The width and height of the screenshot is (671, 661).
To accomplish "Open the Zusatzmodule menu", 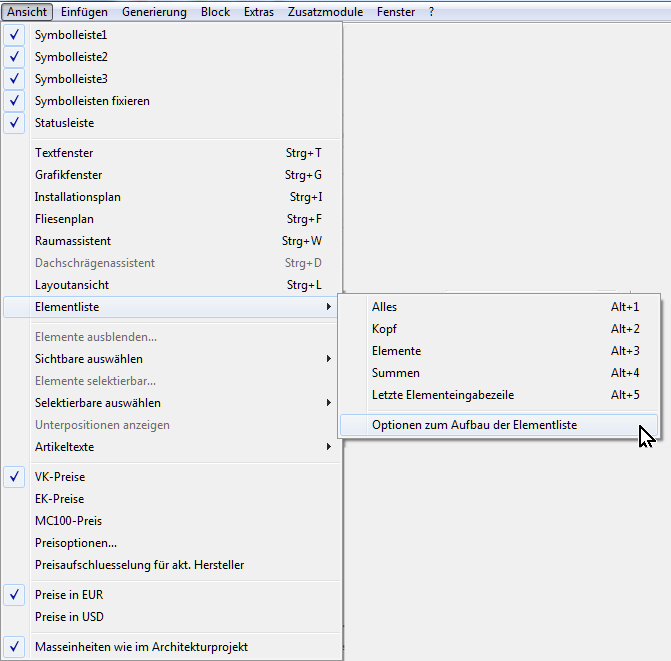I will [325, 12].
